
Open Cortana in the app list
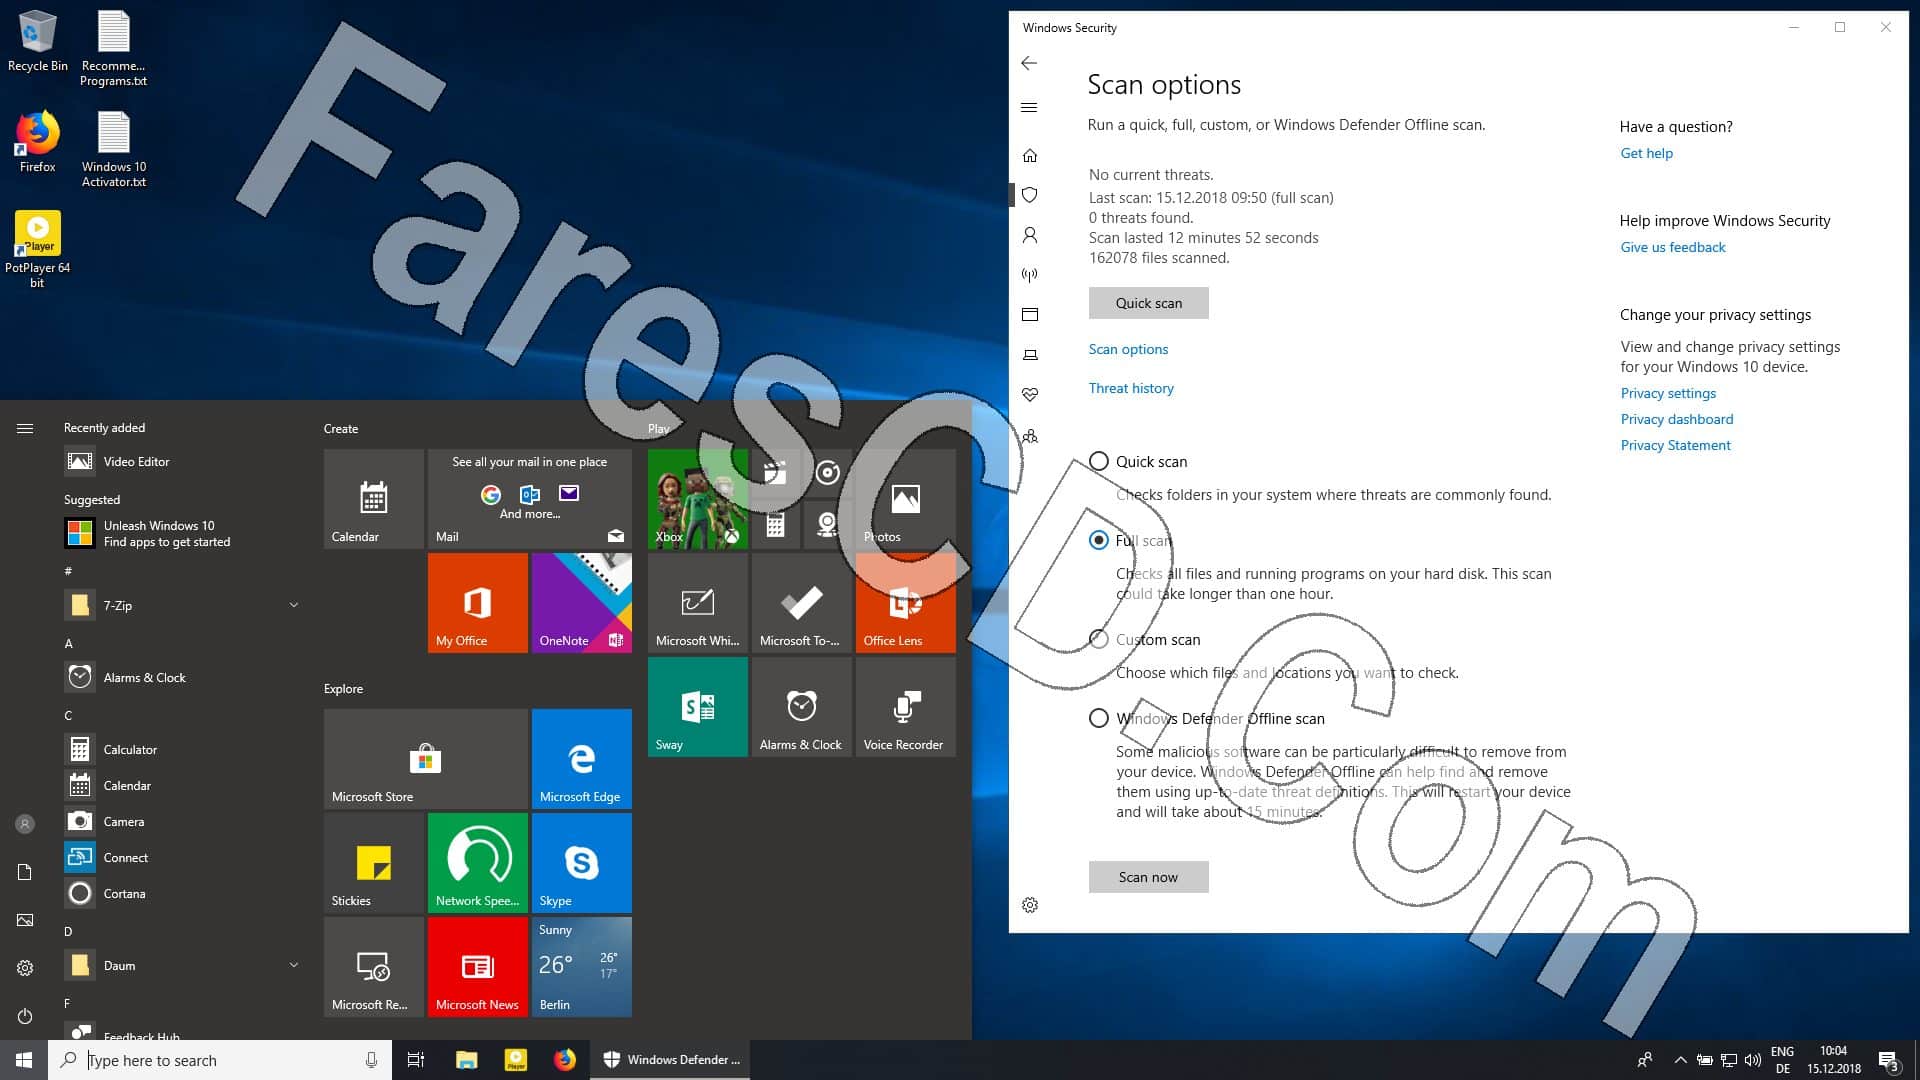click(x=182, y=893)
